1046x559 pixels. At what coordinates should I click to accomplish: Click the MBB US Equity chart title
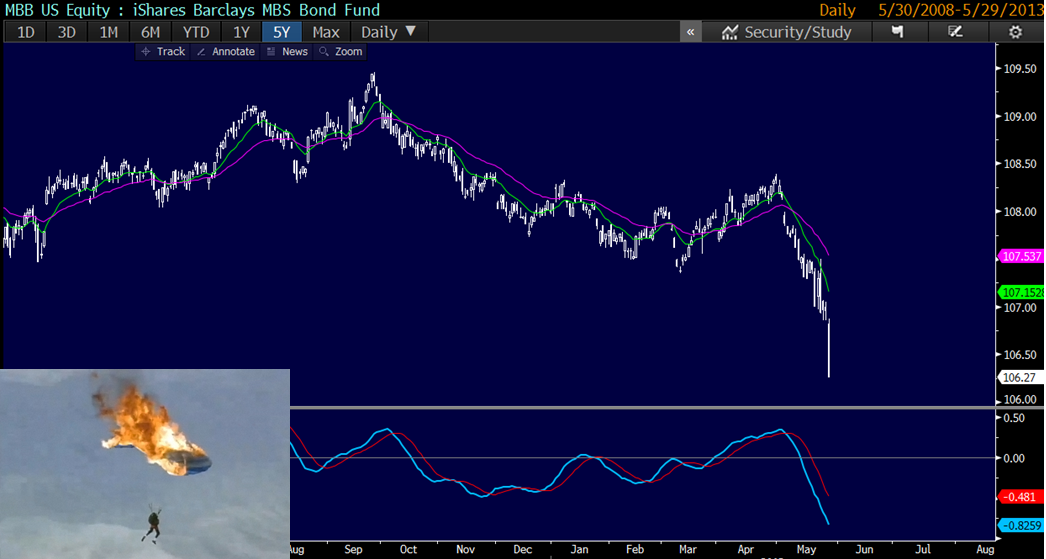point(193,10)
